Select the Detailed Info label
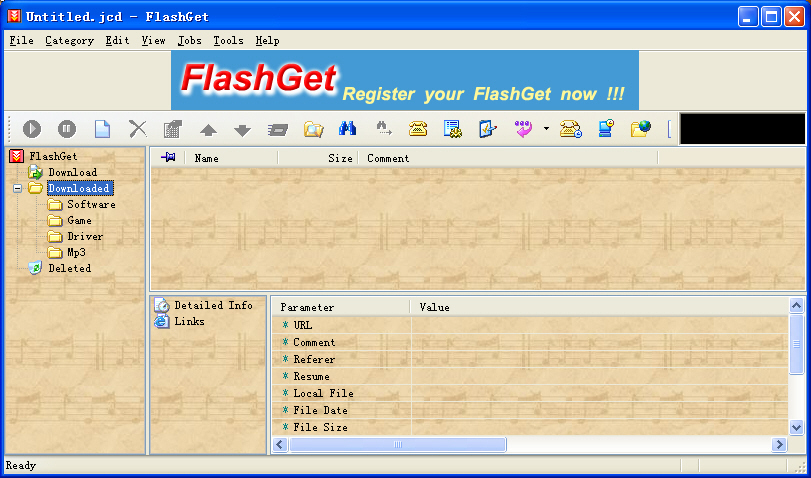Screen dimensions: 811x478 pyautogui.click(x=213, y=305)
